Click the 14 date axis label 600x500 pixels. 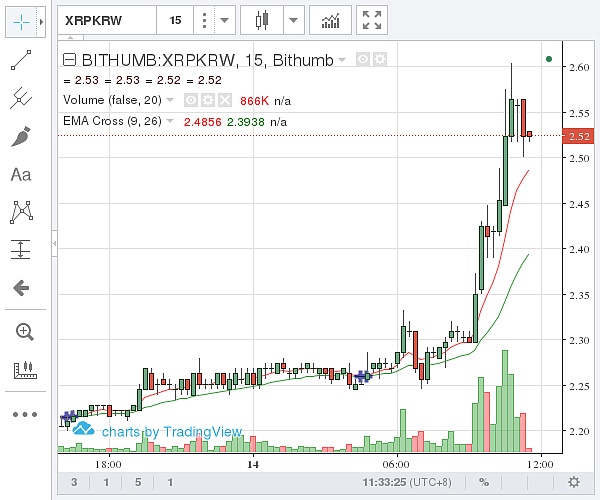[x=253, y=464]
